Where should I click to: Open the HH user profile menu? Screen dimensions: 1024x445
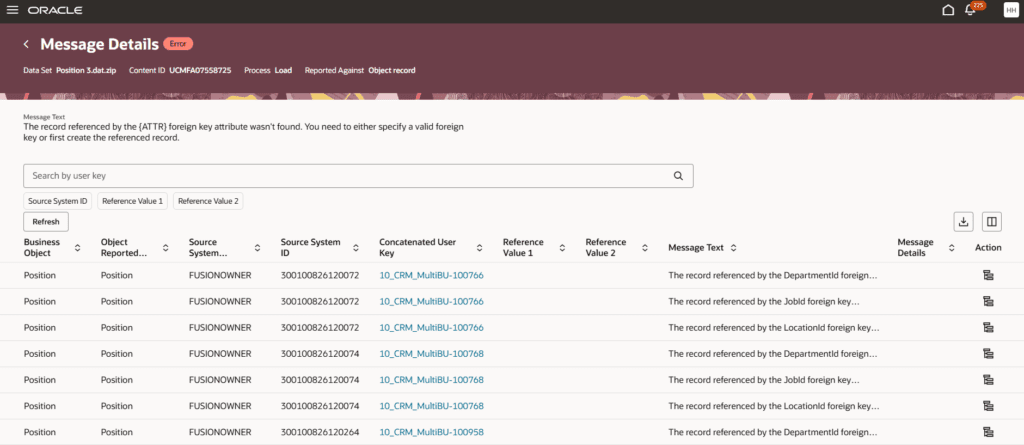pyautogui.click(x=1010, y=10)
